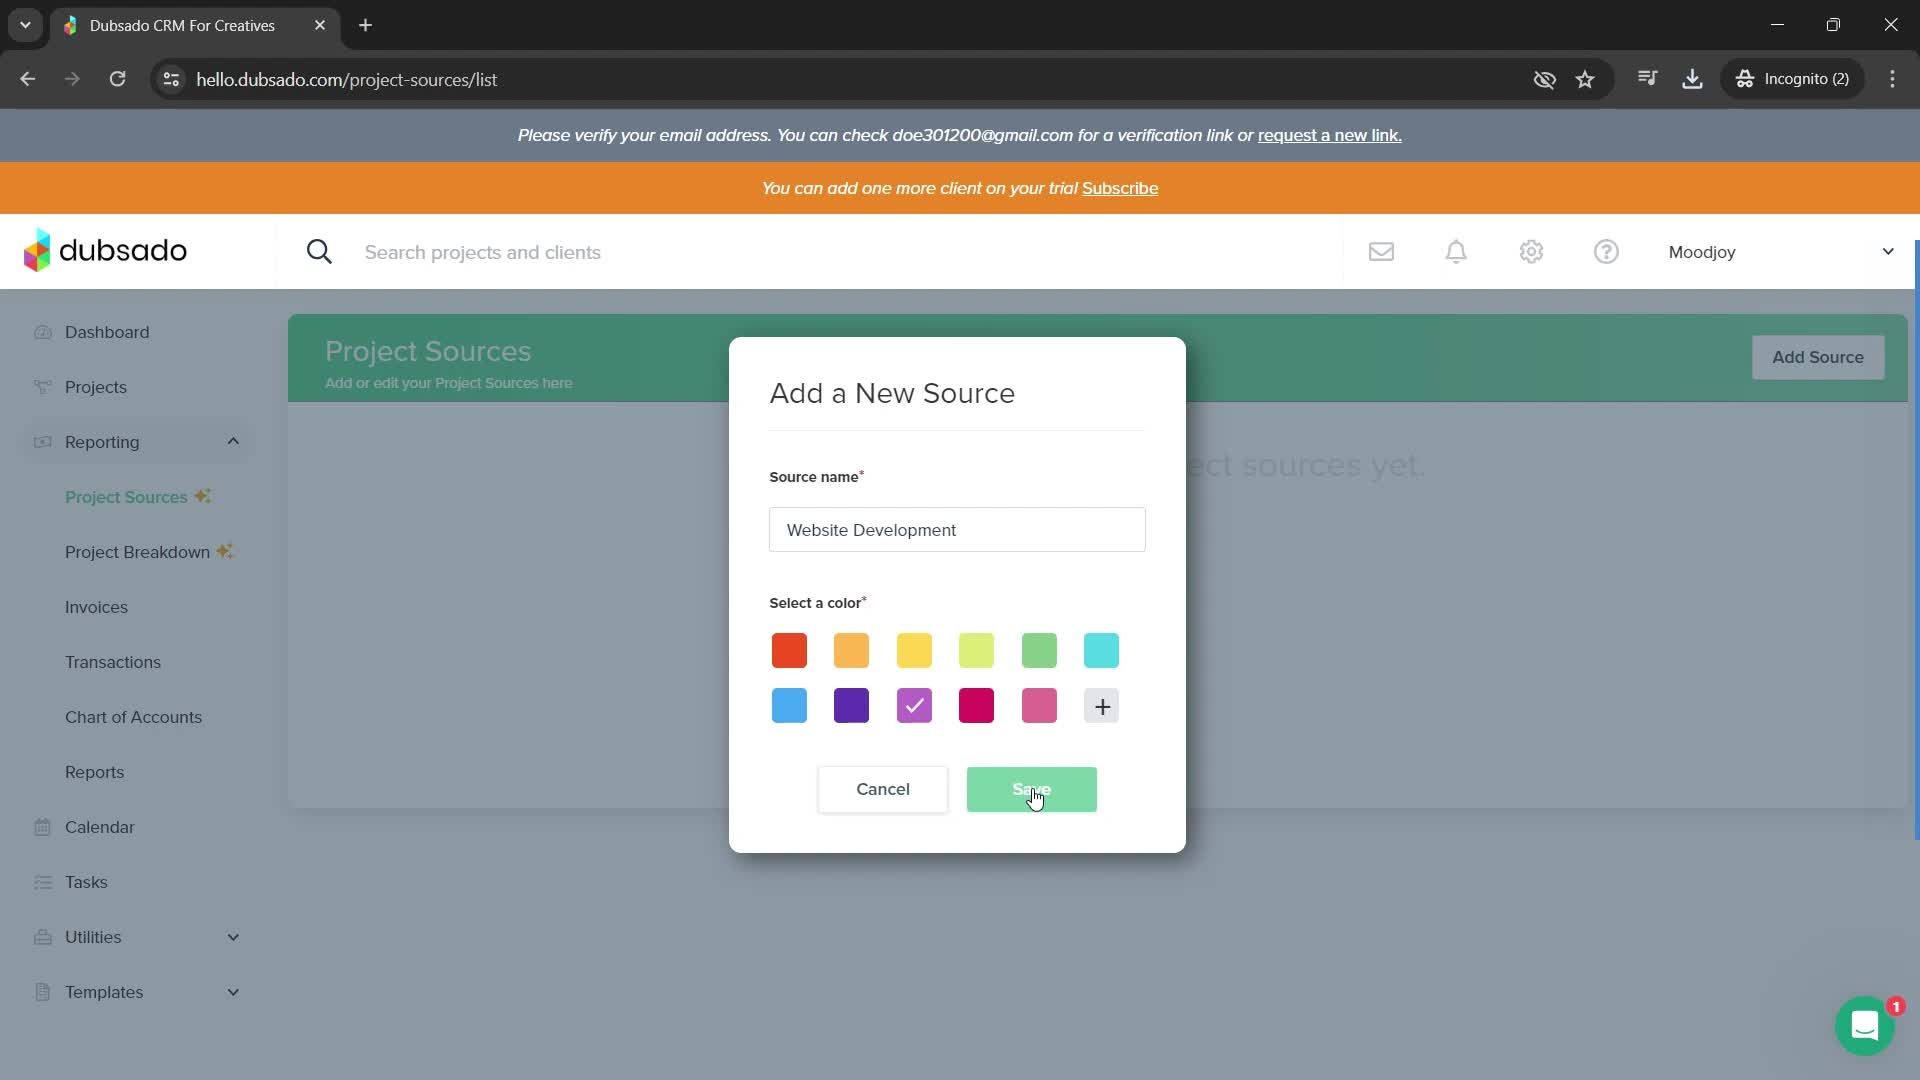Collapse the Reporting section
1920x1080 pixels.
[x=233, y=441]
